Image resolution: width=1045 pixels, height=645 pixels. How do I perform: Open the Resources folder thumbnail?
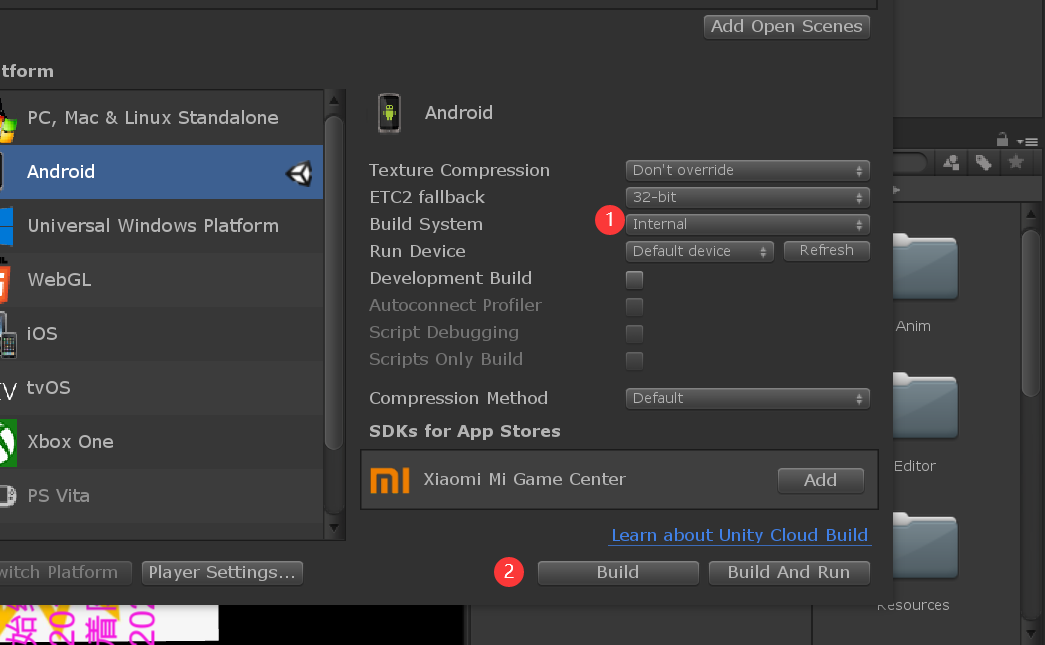[x=925, y=547]
